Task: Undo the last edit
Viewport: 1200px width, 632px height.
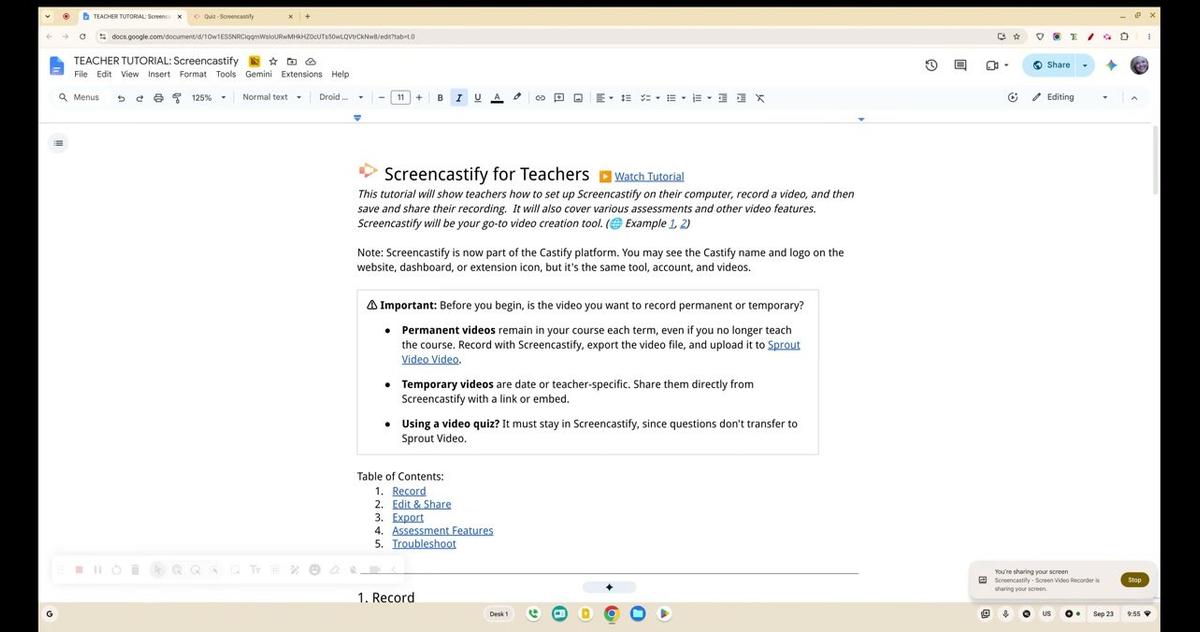Action: click(x=121, y=98)
